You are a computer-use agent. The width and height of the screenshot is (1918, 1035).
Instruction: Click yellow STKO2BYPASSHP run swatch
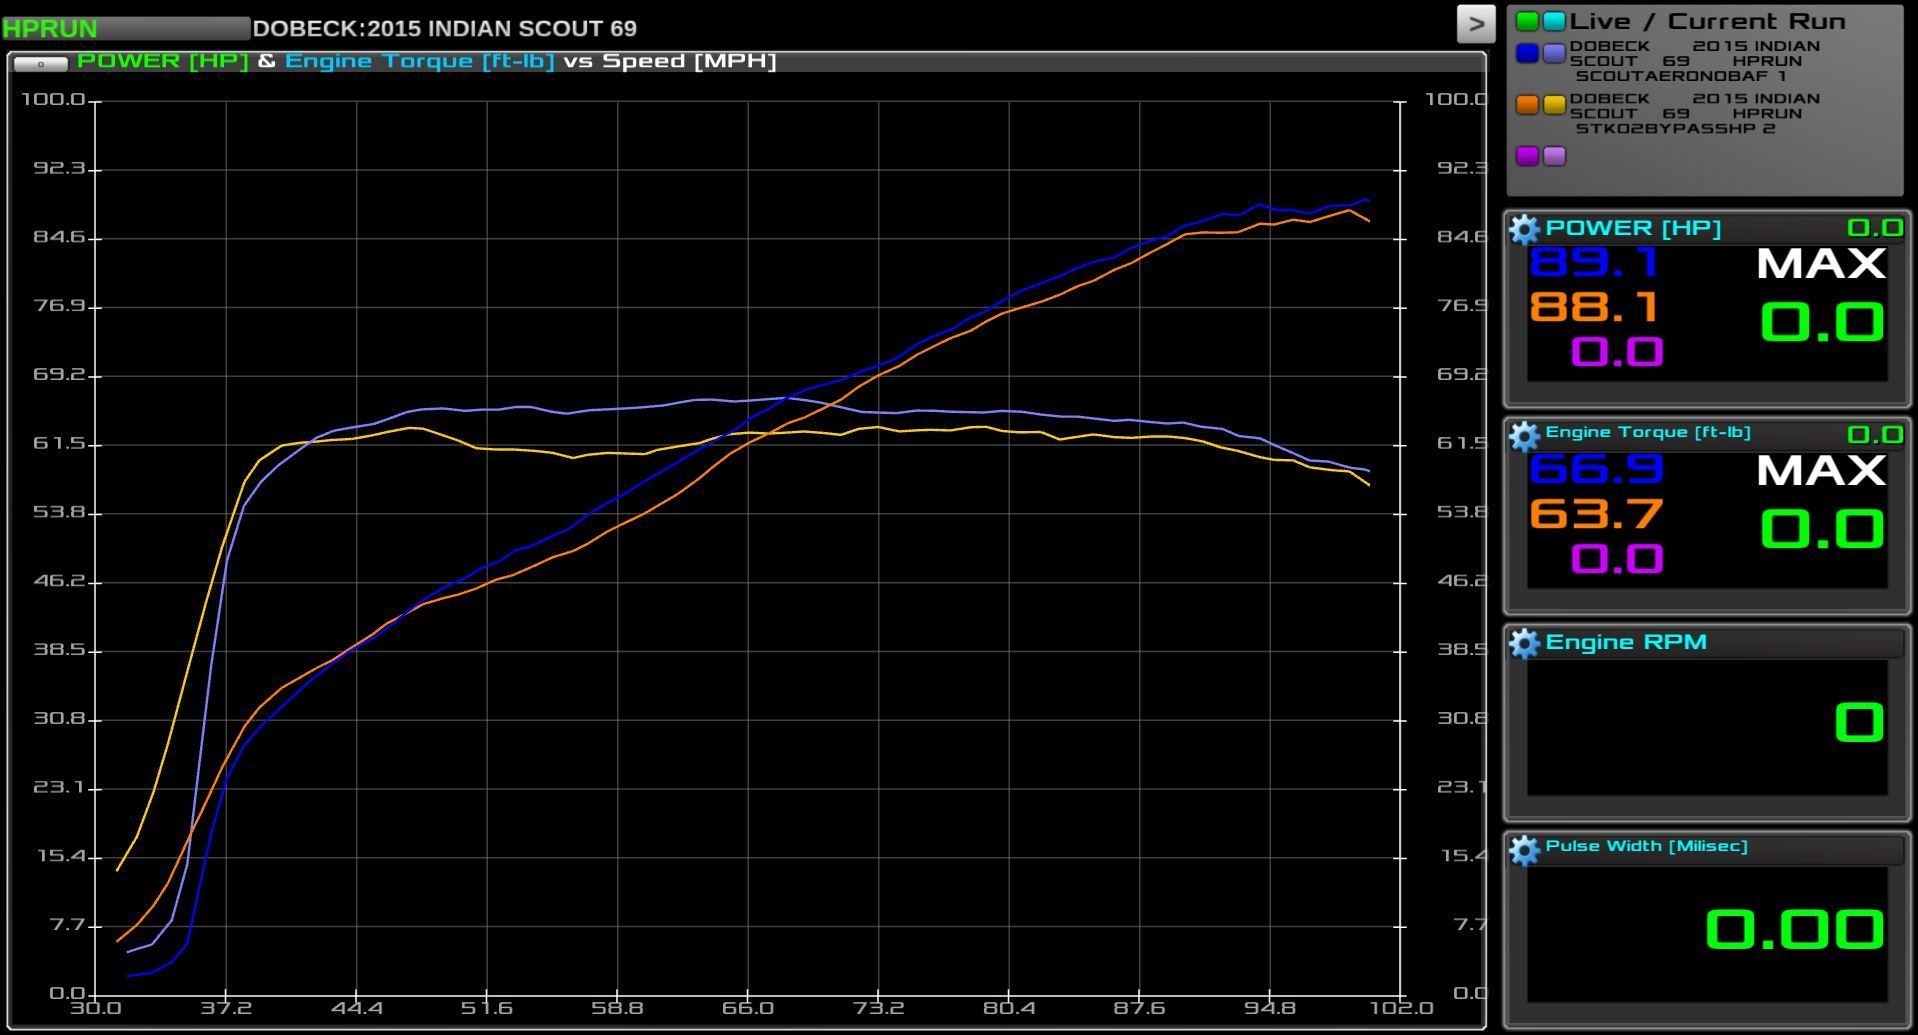click(x=1554, y=105)
